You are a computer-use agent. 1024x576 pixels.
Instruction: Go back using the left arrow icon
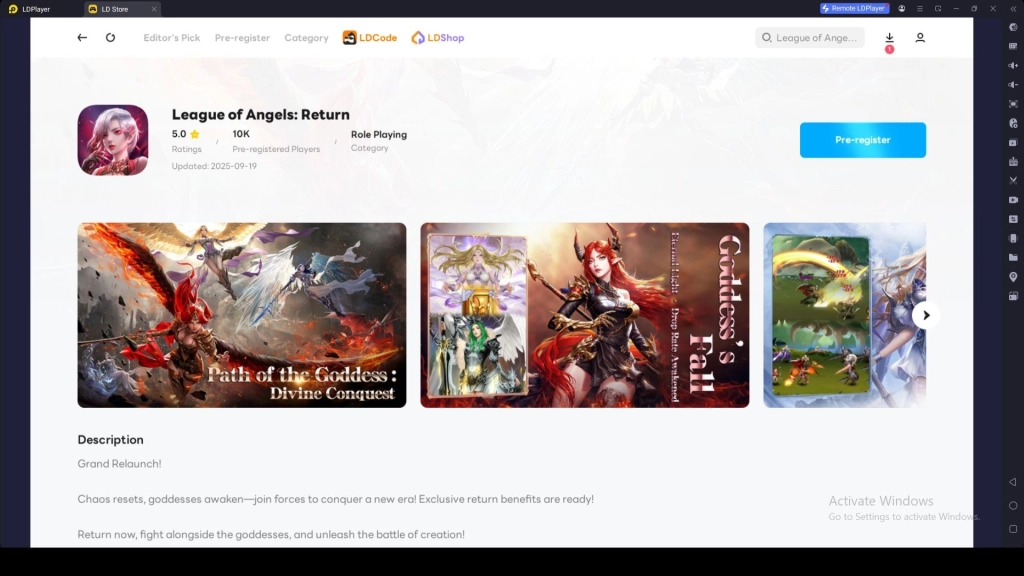(x=82, y=38)
